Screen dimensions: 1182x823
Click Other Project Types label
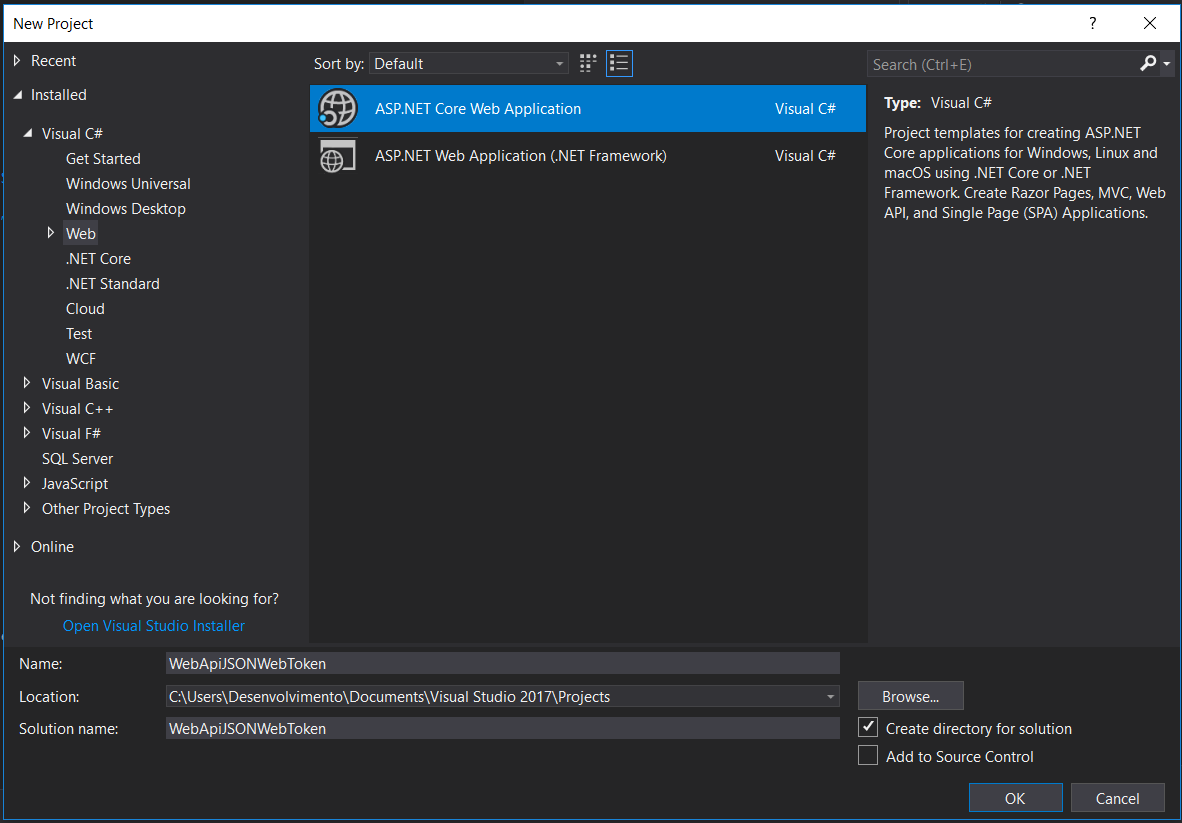point(106,509)
